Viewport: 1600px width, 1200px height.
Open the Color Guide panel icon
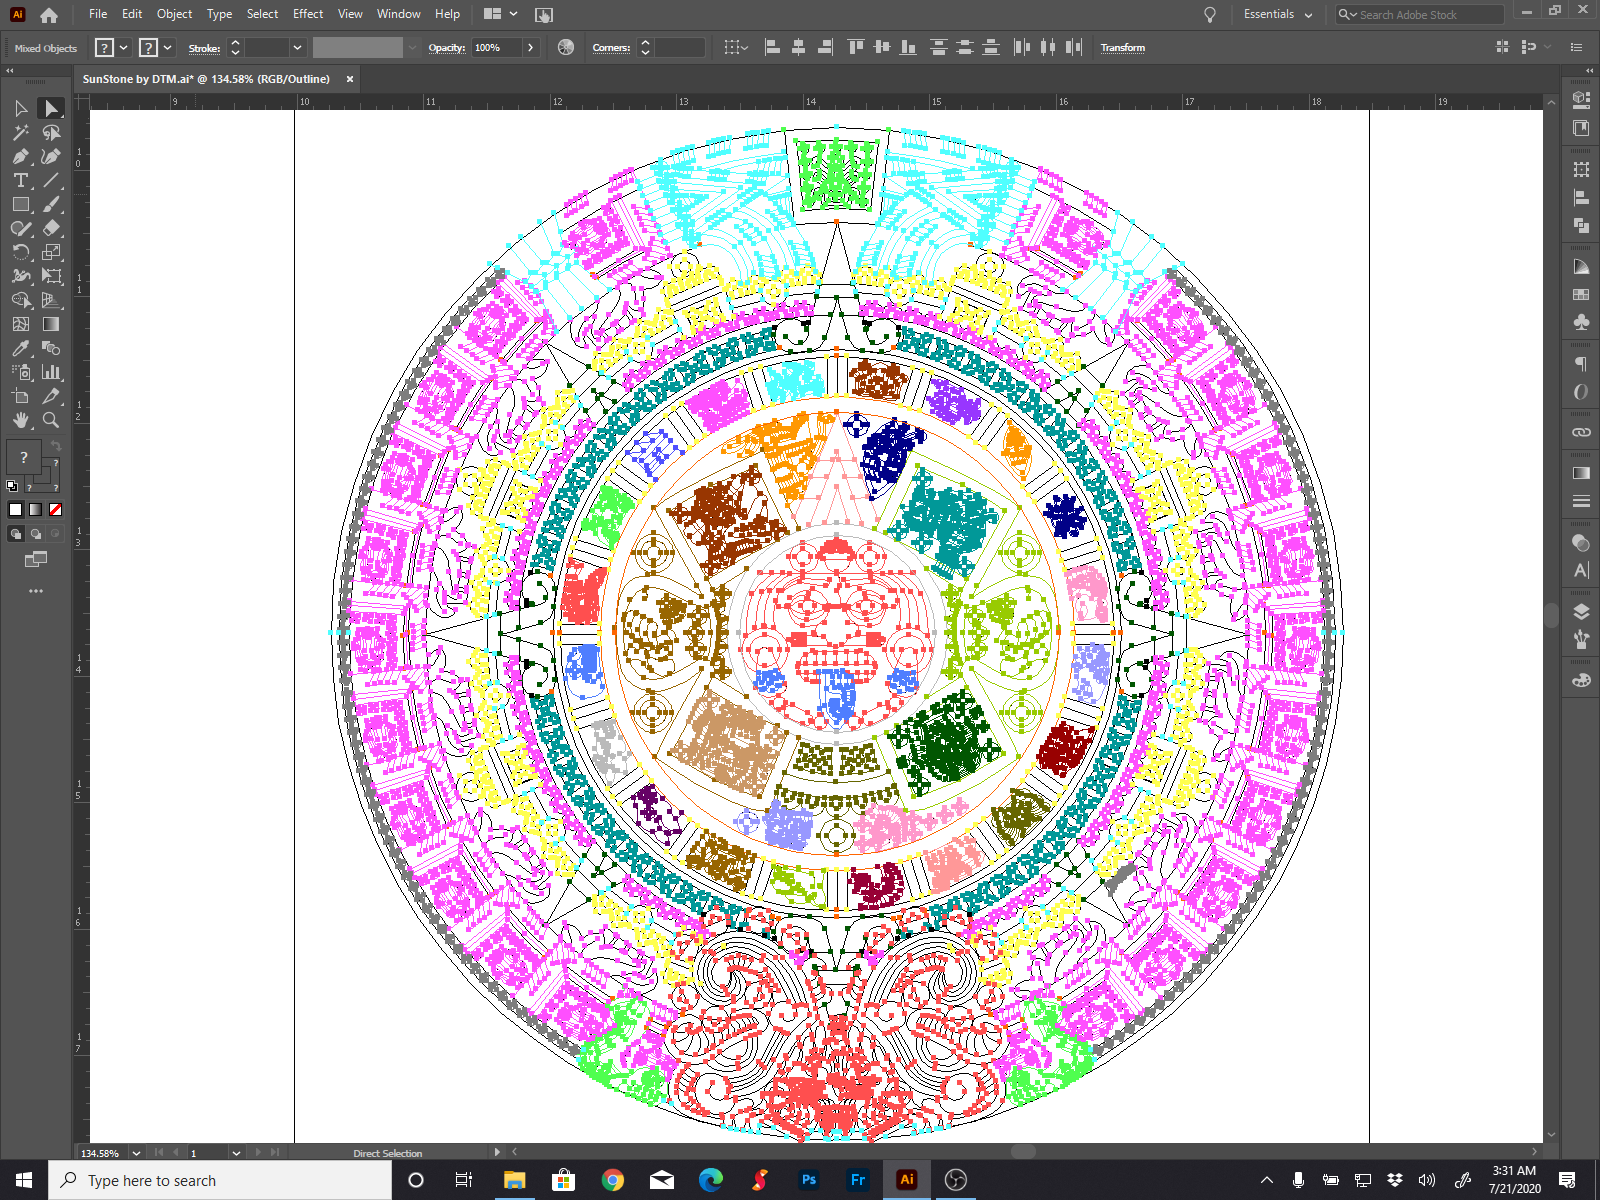(1581, 267)
